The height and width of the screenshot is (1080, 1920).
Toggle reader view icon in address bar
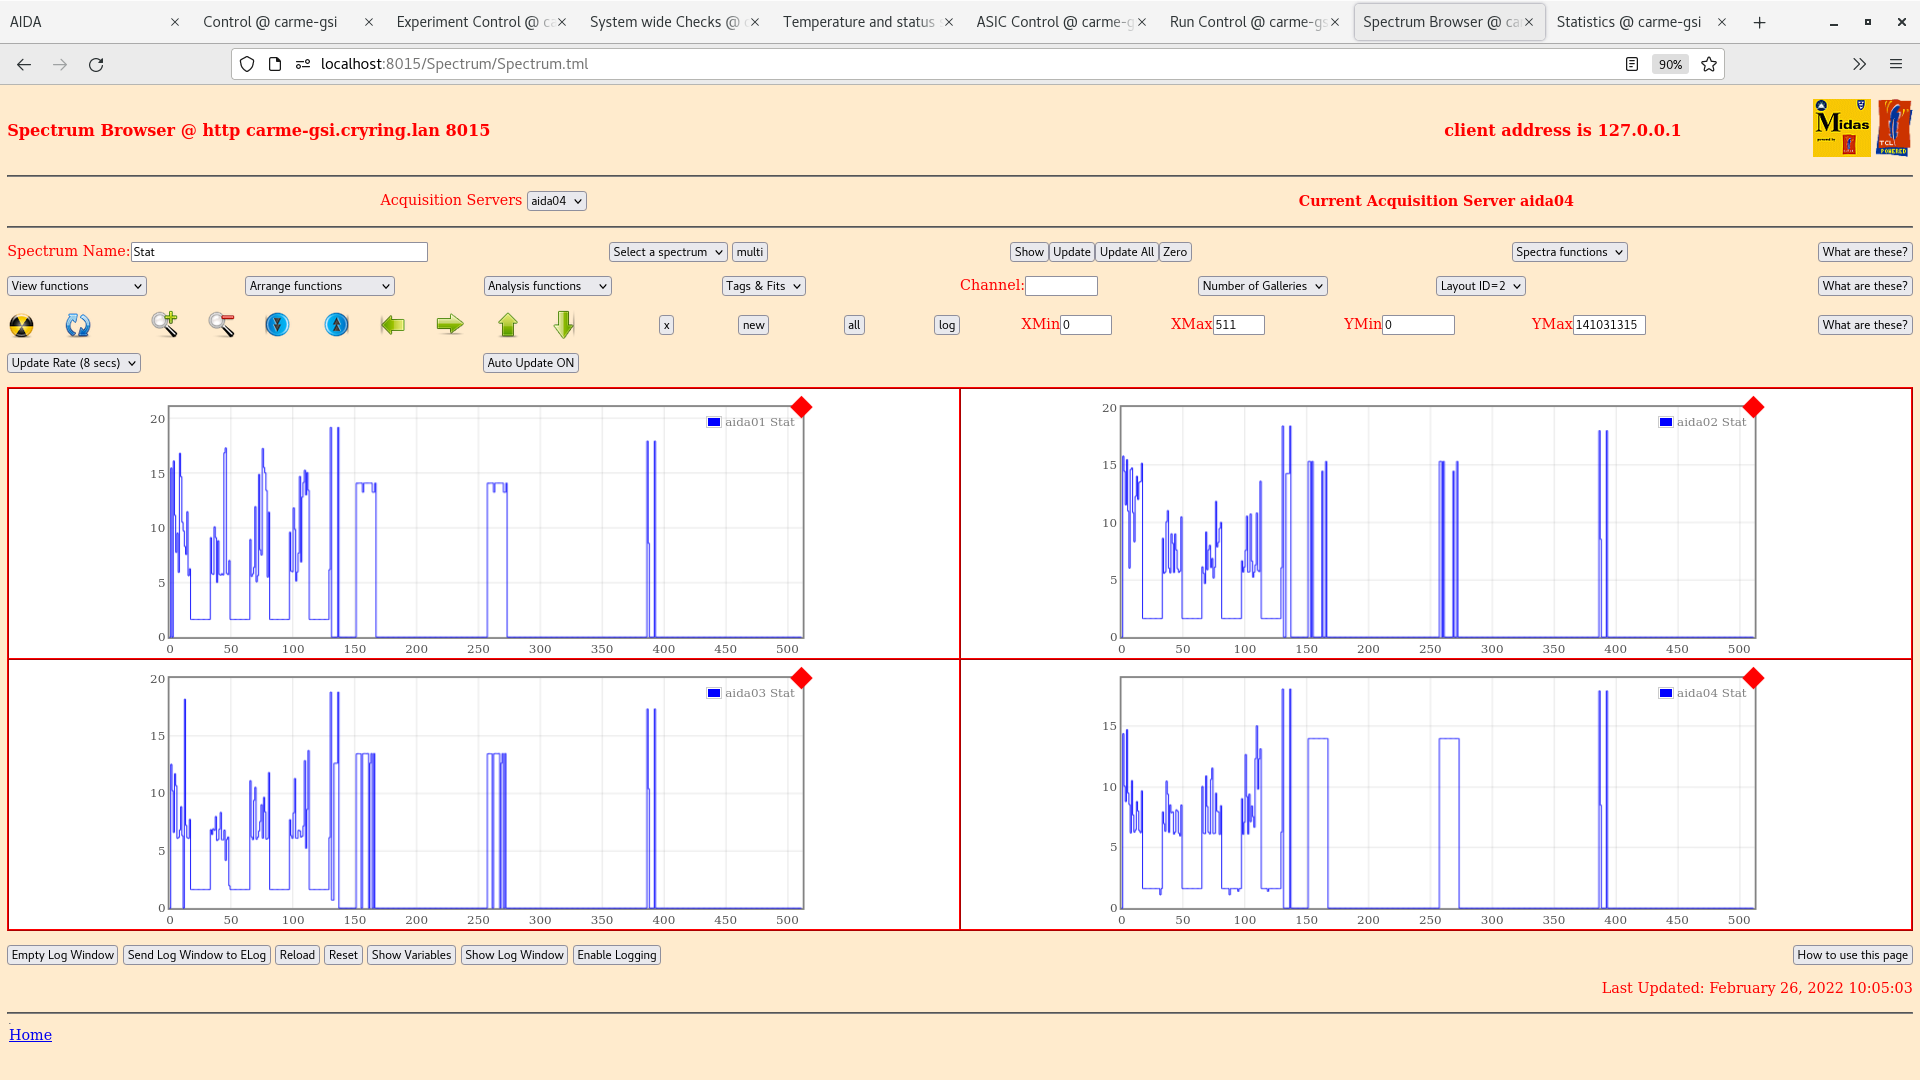click(x=1632, y=64)
